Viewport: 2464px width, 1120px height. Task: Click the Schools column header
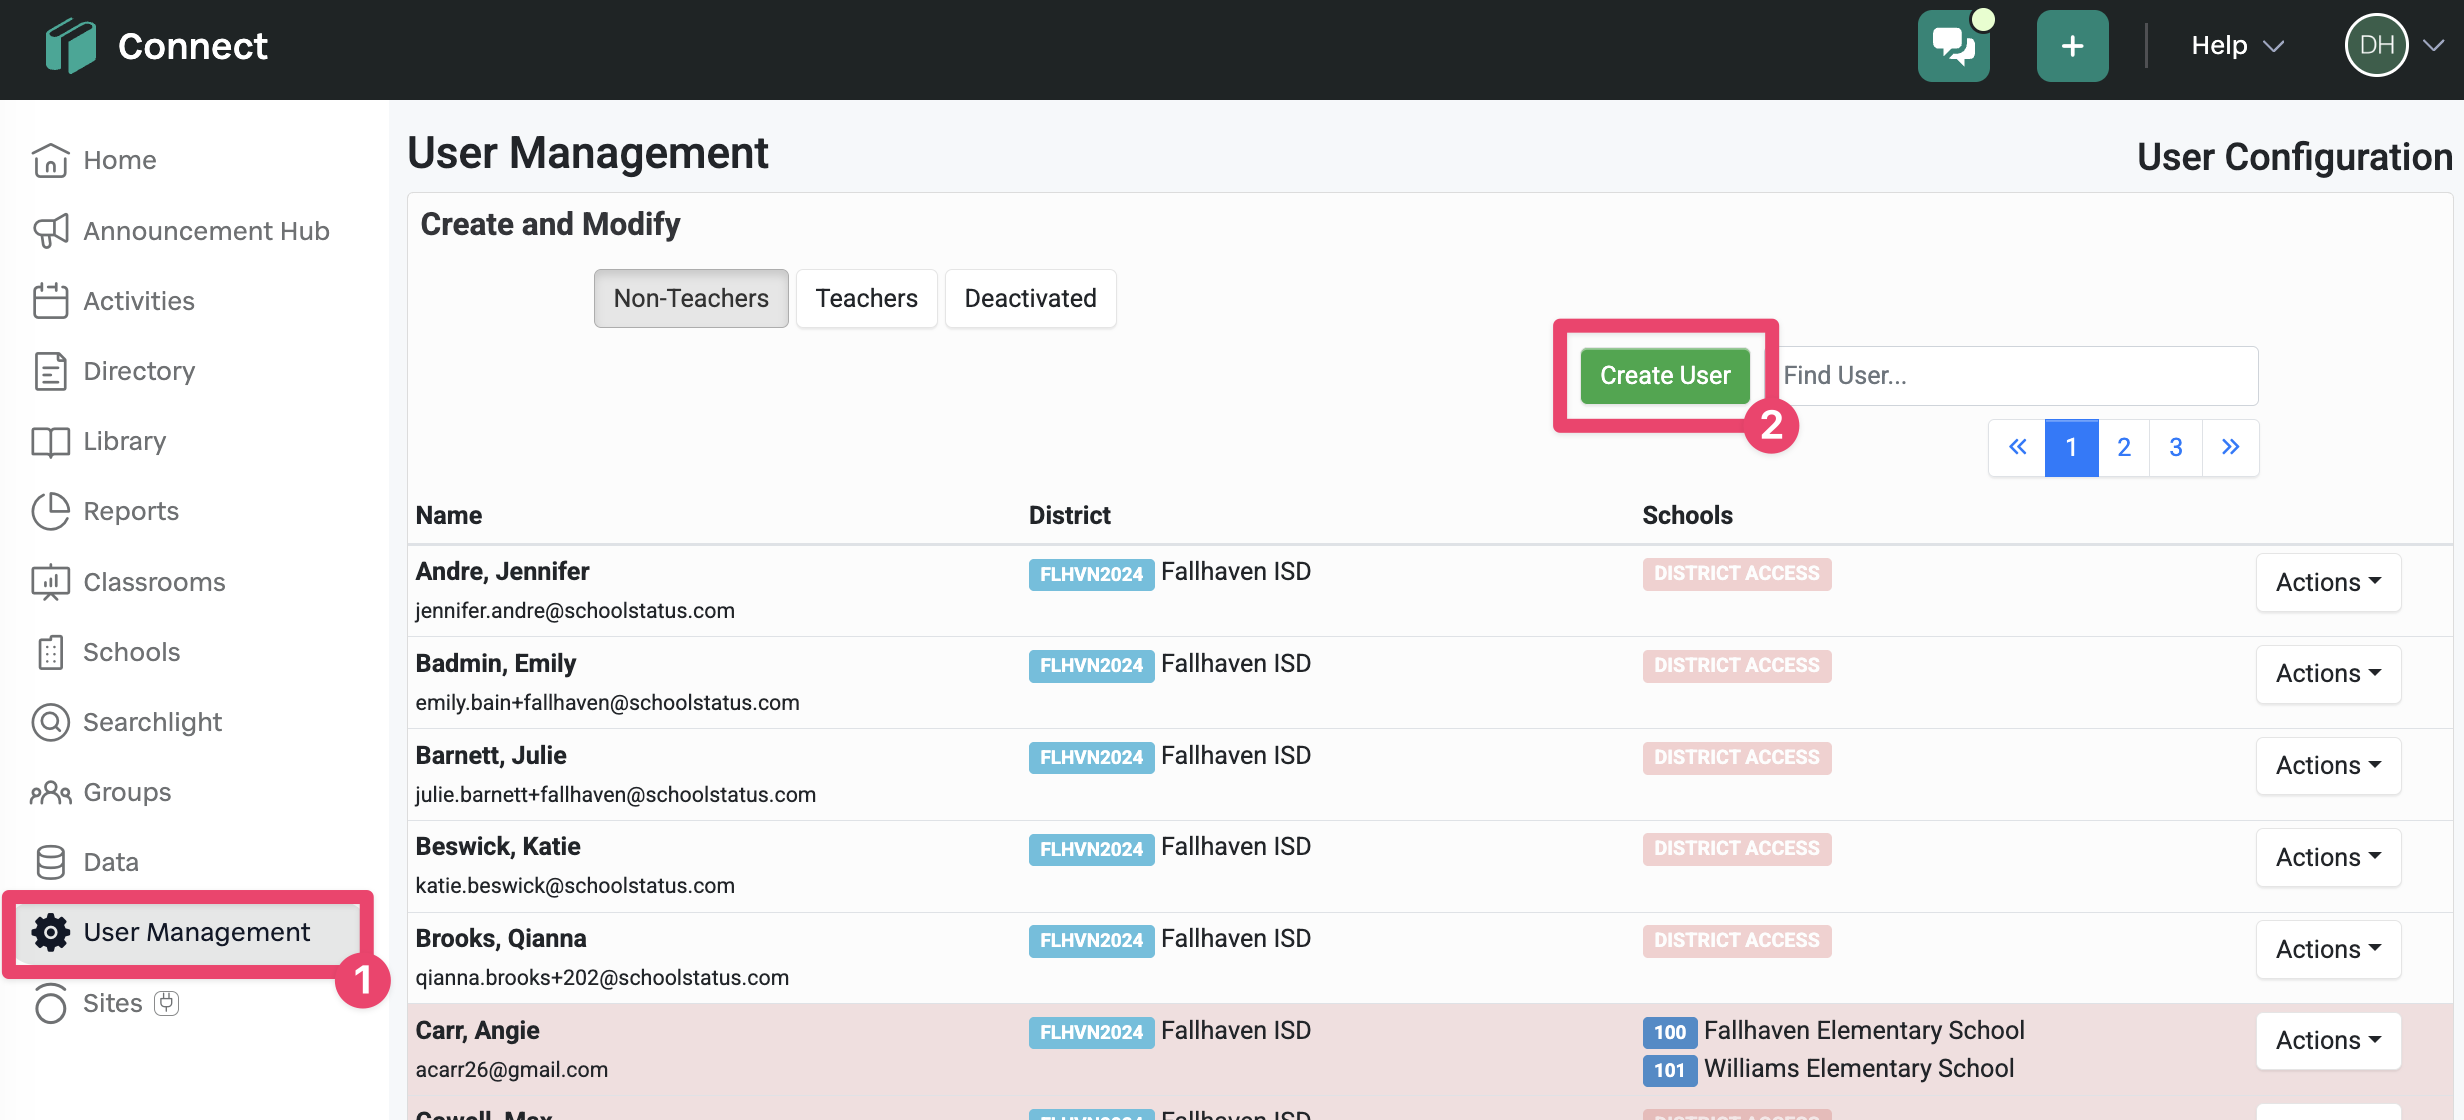pyautogui.click(x=1688, y=515)
